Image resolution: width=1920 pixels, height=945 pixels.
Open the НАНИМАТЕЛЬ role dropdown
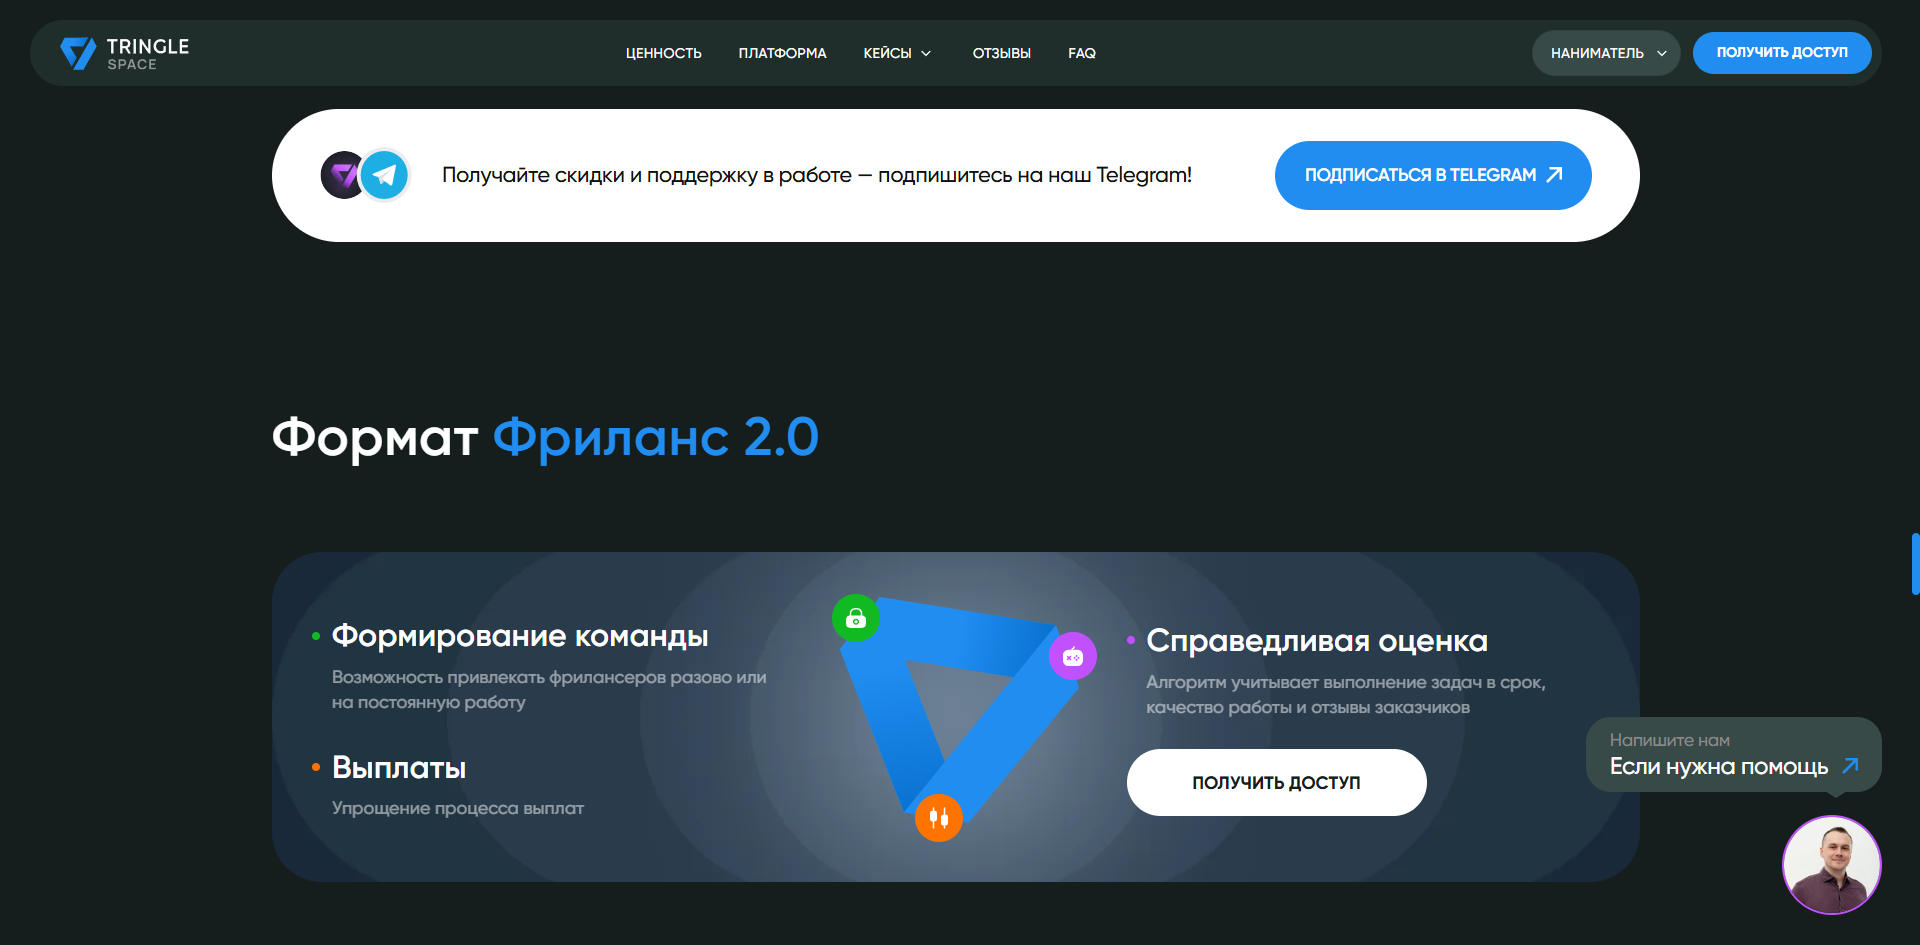pos(1606,53)
